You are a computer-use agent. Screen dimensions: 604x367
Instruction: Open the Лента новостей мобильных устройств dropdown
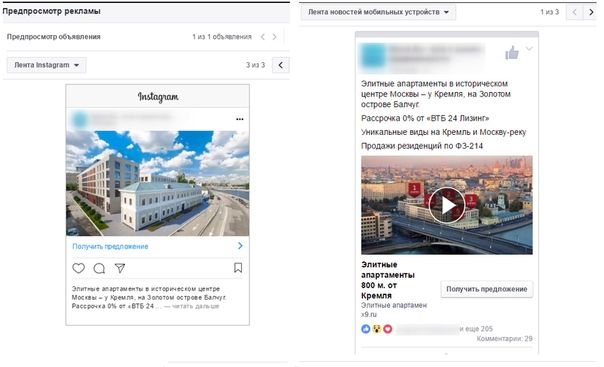pyautogui.click(x=378, y=12)
